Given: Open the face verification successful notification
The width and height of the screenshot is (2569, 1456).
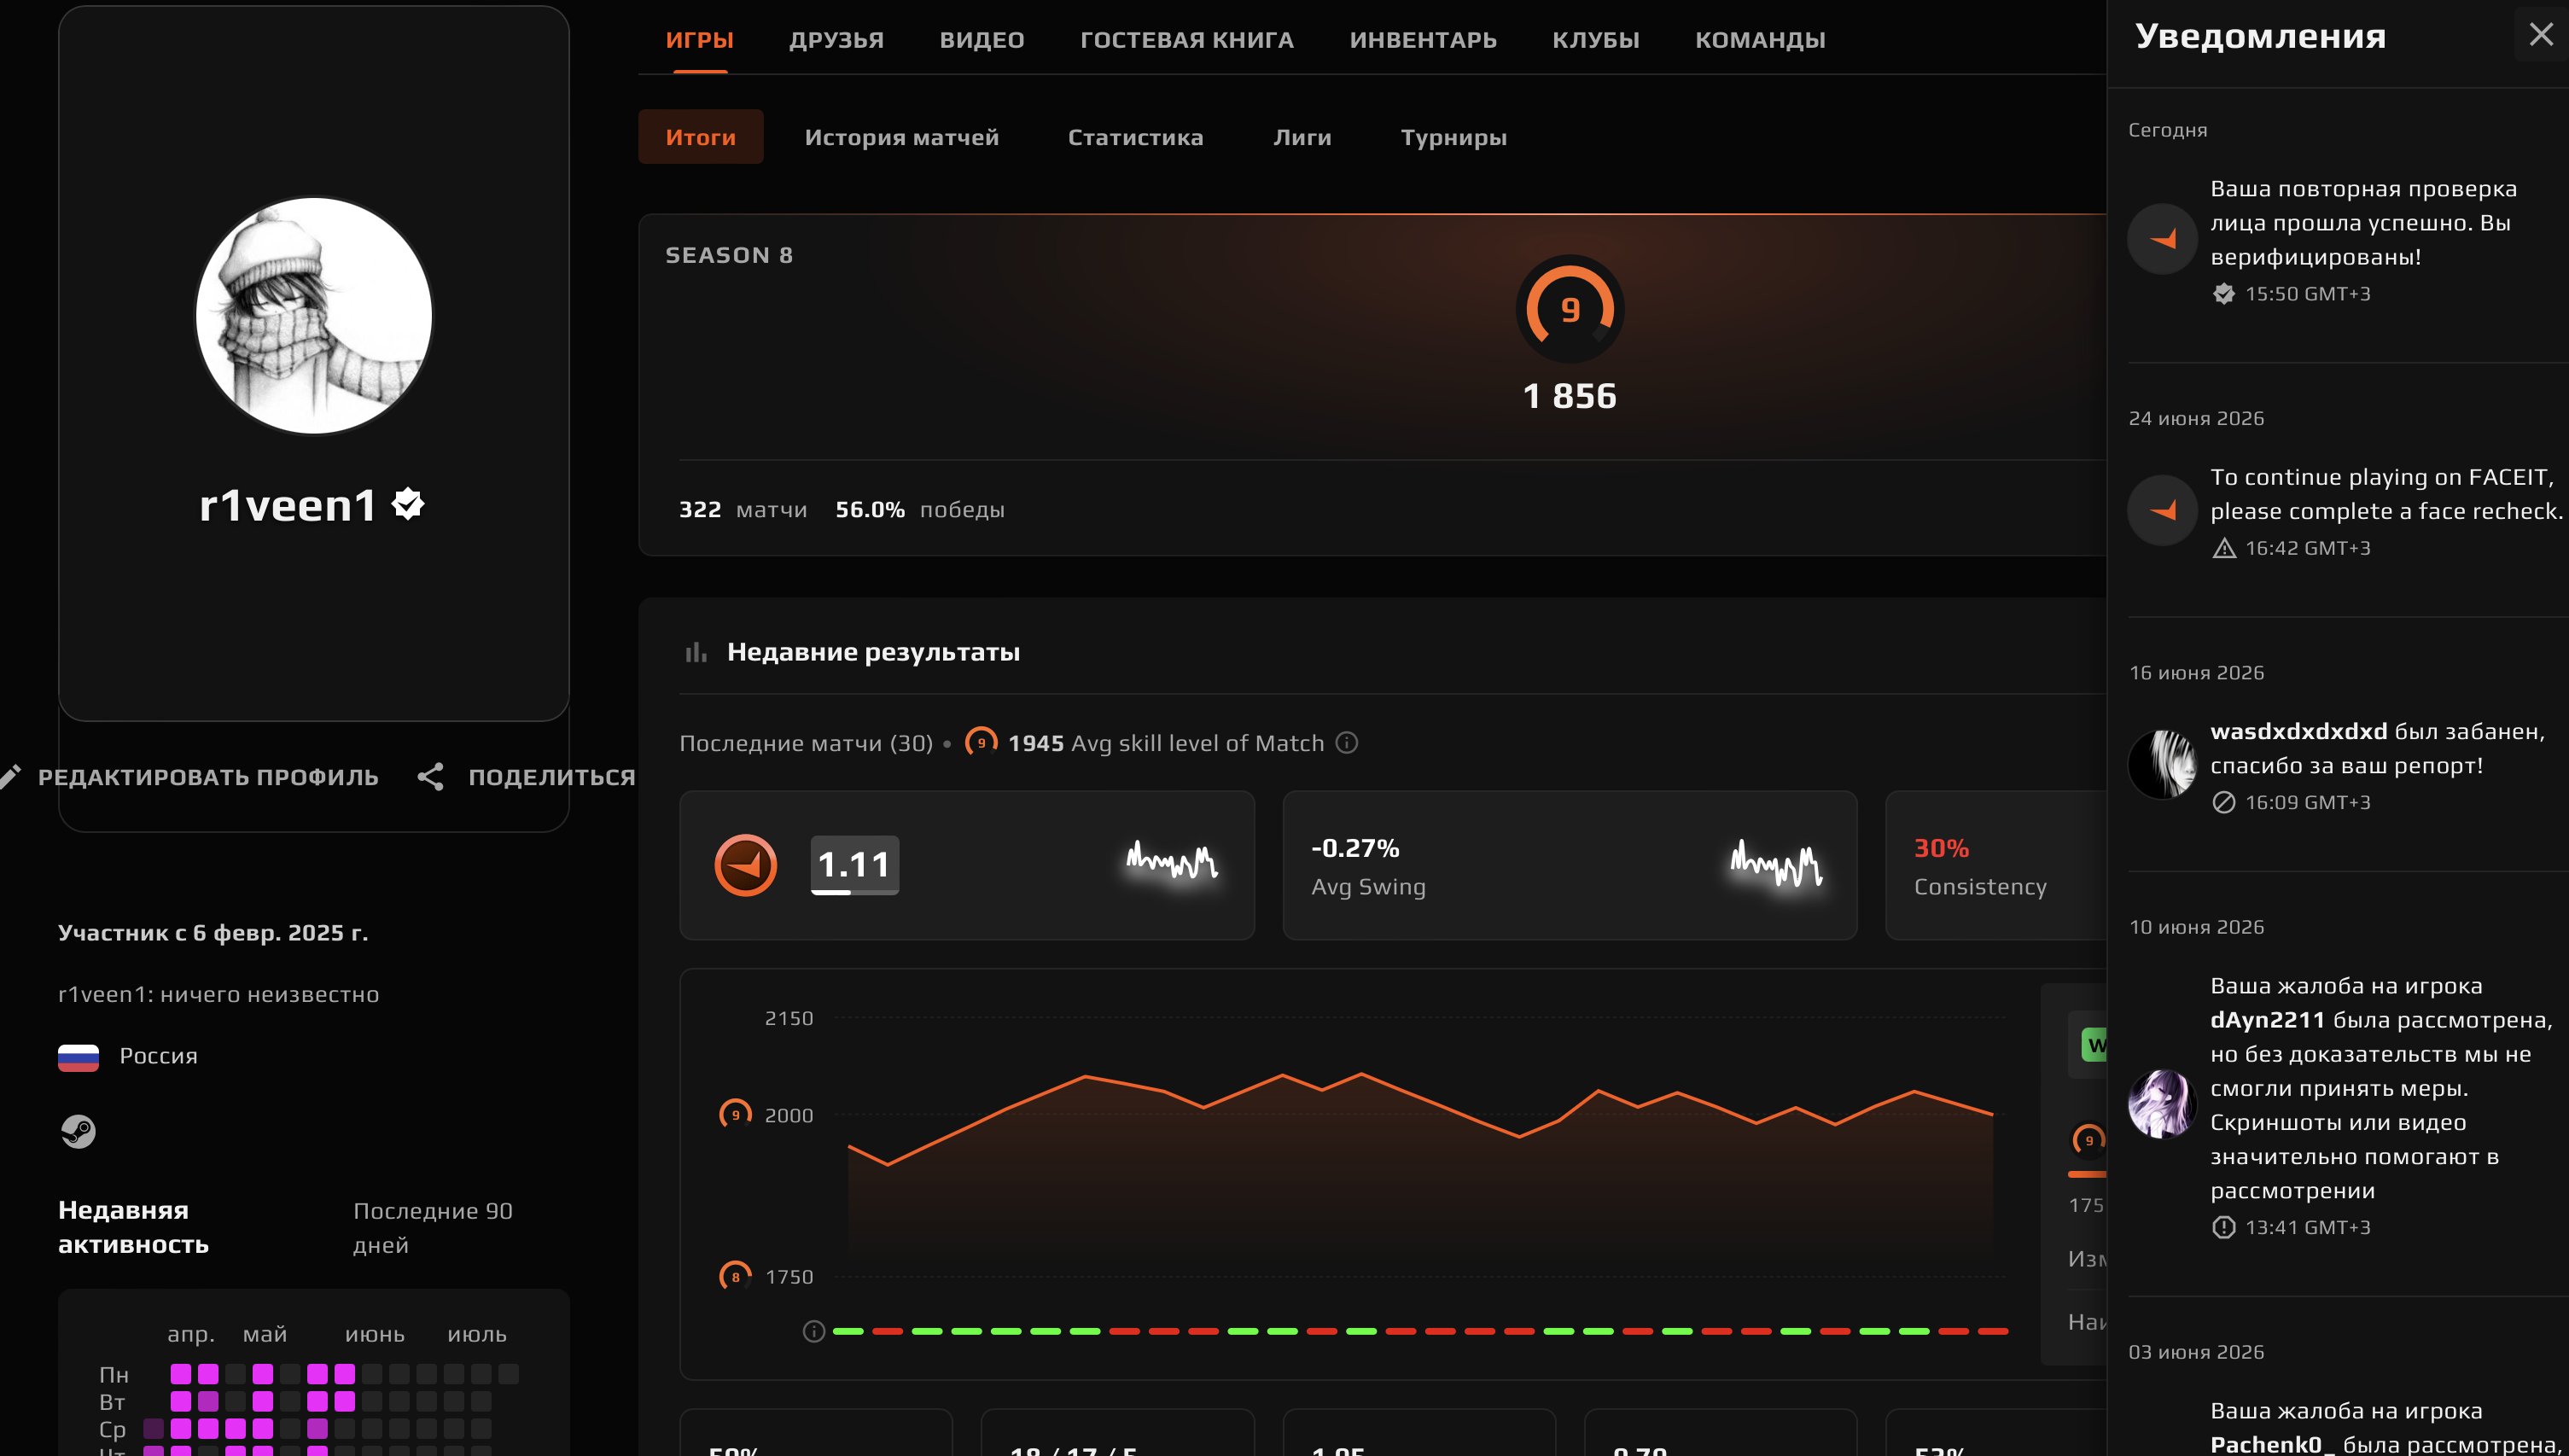Looking at the screenshot, I should click(x=2346, y=240).
